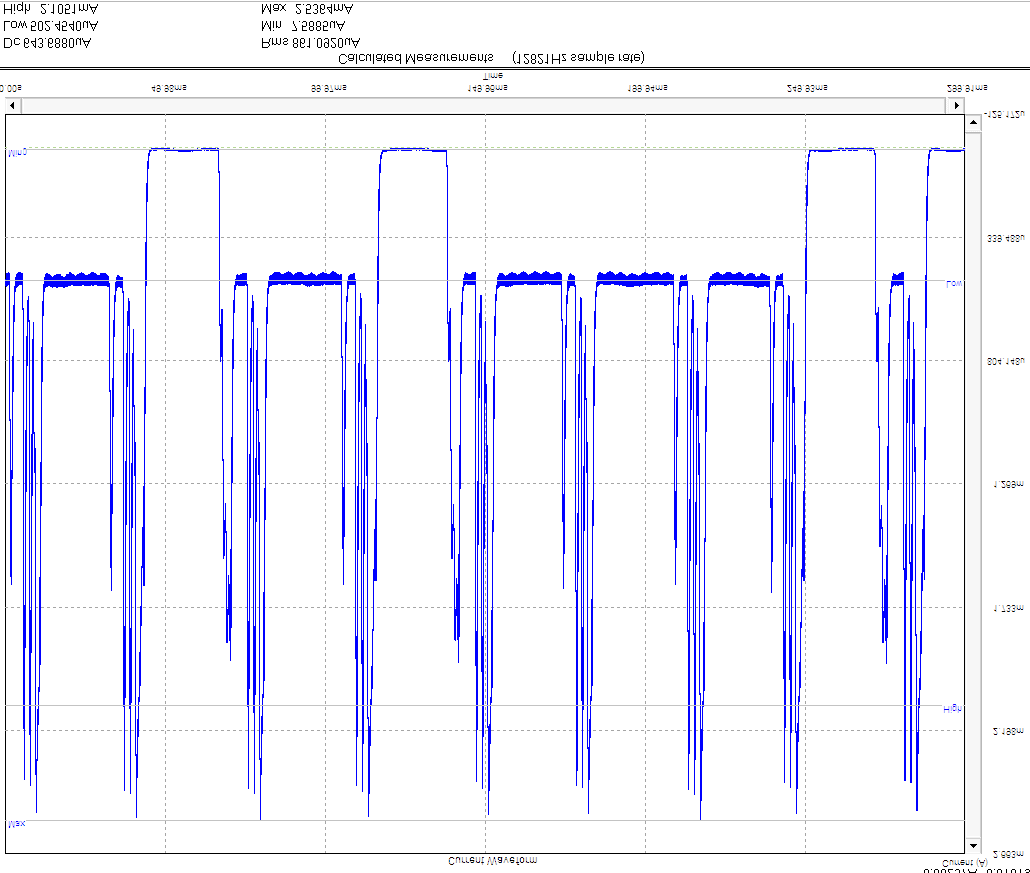Click the 1.269m current axis label
The height and width of the screenshot is (873, 1030).
1008,485
